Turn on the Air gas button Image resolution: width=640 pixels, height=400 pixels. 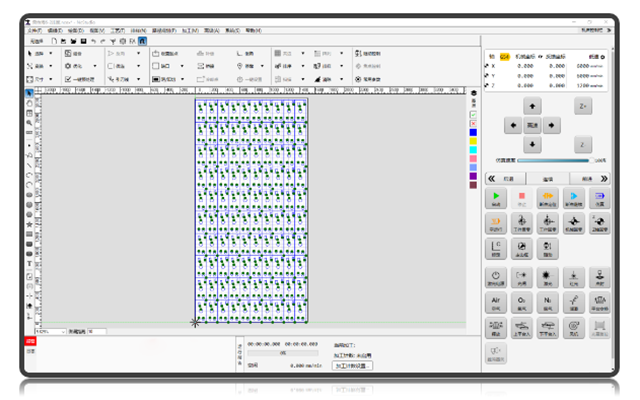497,300
